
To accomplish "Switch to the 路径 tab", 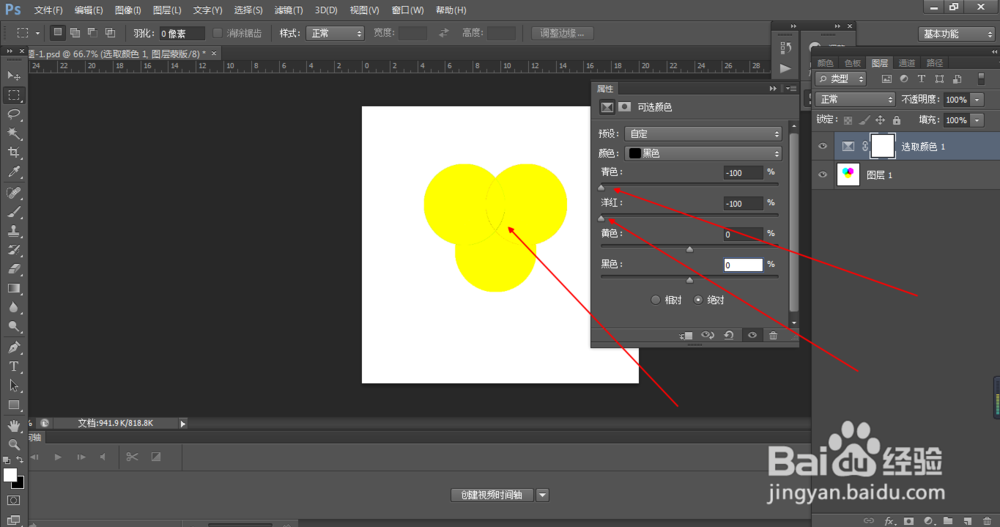I will [x=934, y=63].
